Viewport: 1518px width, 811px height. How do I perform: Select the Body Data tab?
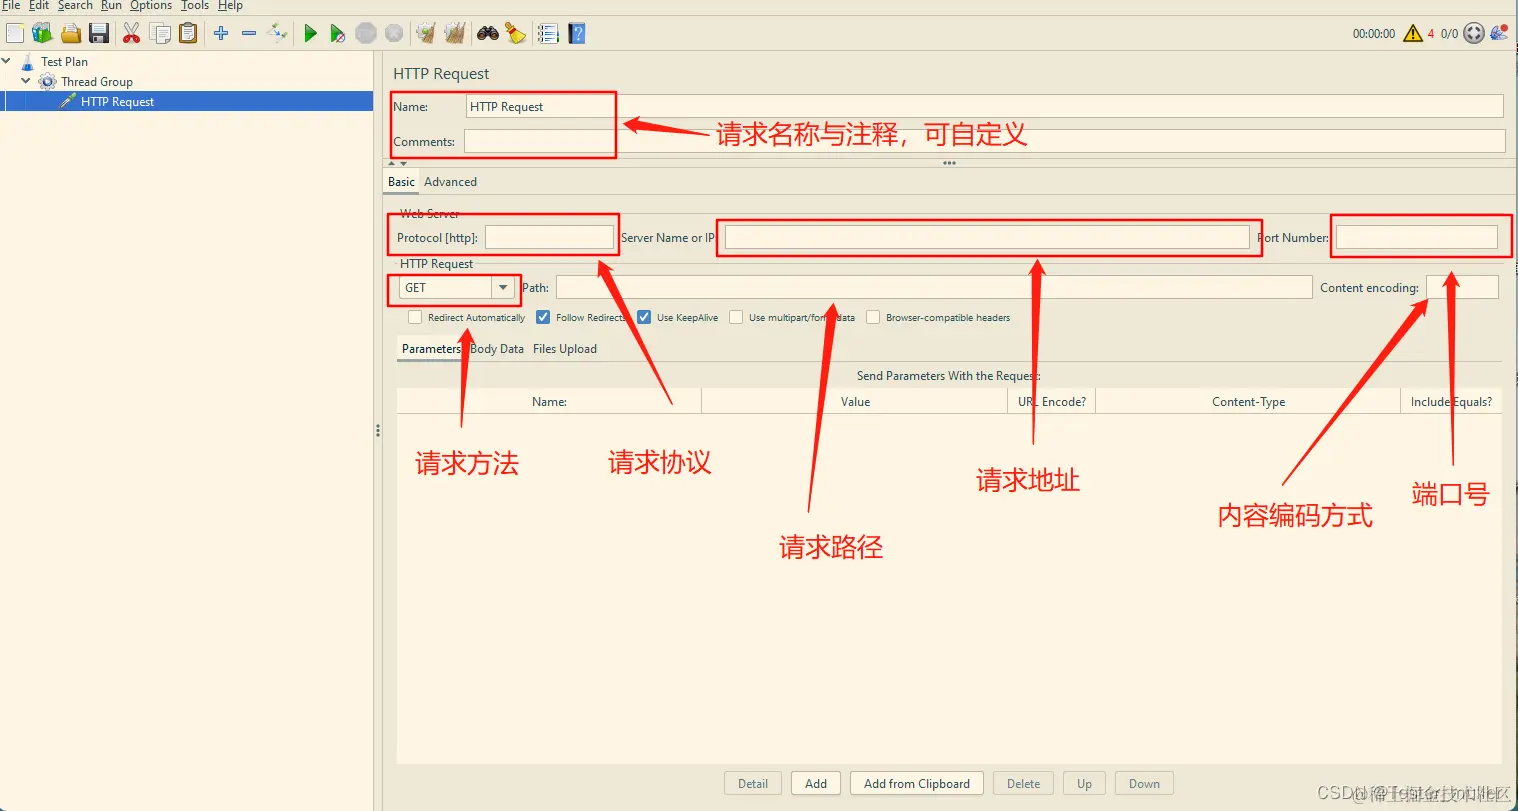[497, 349]
